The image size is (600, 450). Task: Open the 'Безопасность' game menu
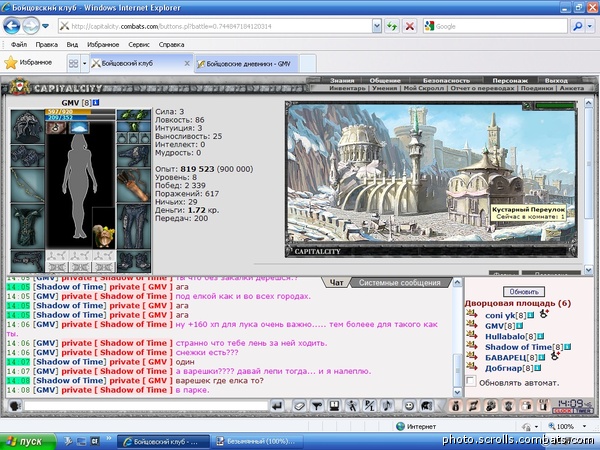click(446, 80)
